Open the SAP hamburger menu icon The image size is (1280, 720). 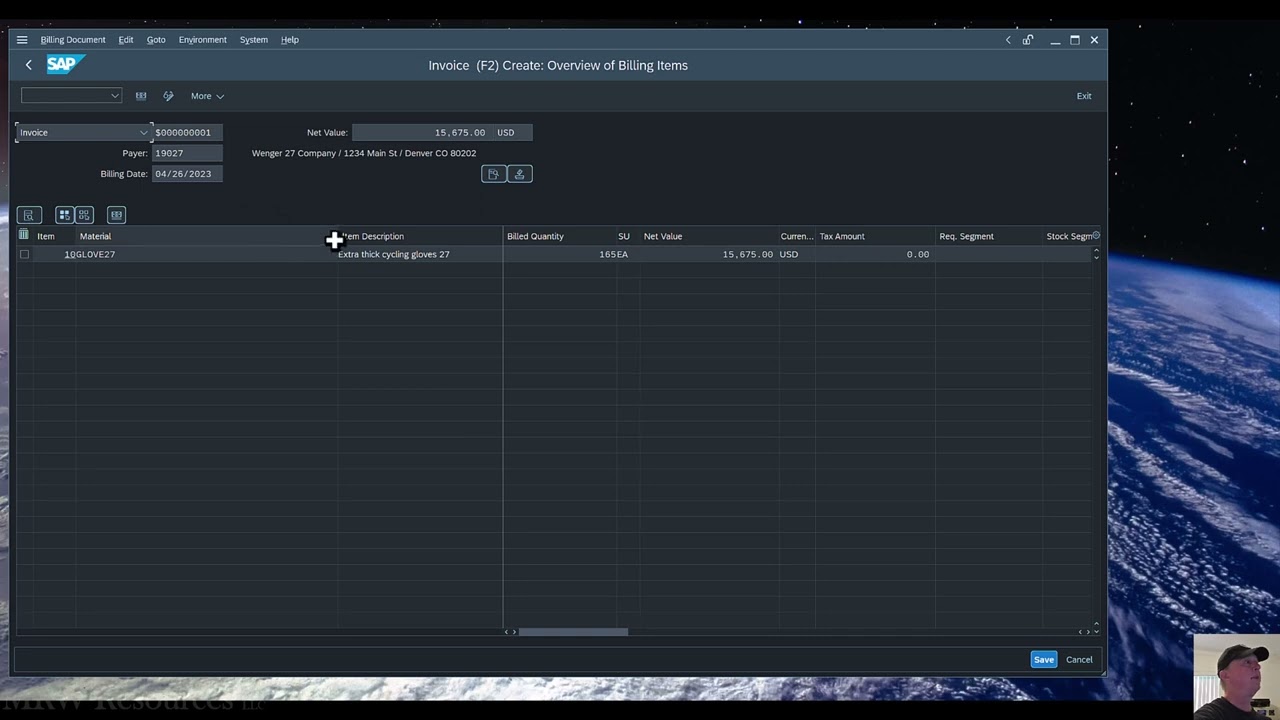22,40
